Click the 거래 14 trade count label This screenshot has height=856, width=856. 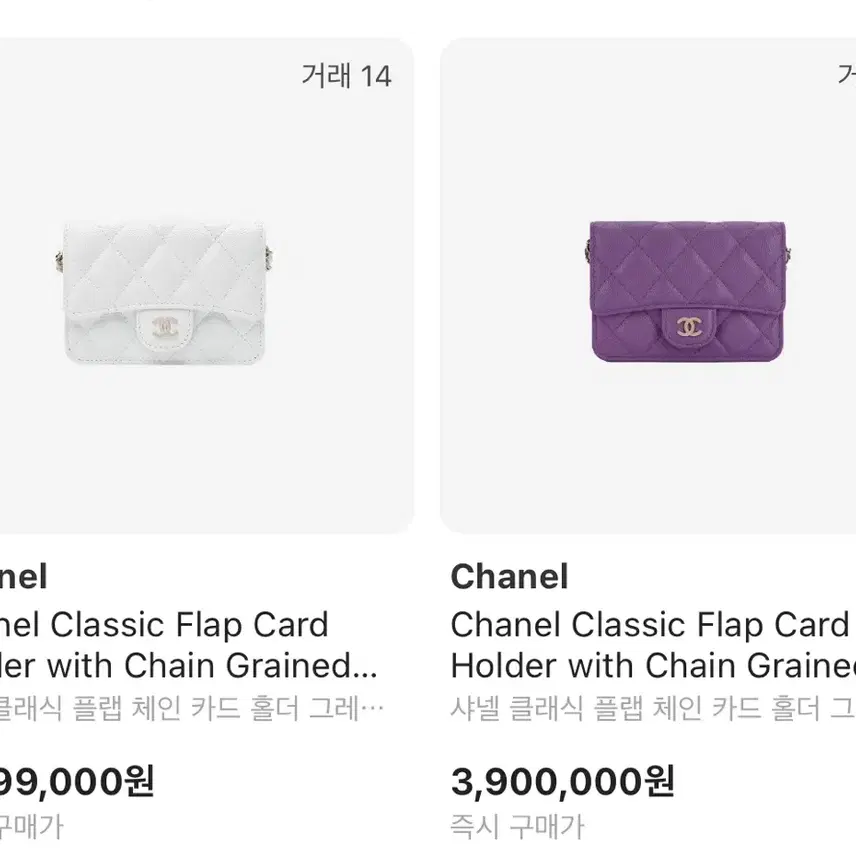tap(346, 76)
